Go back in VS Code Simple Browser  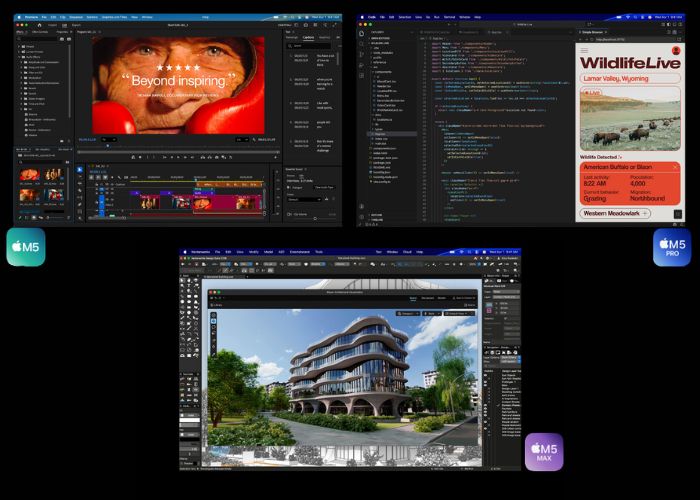[580, 39]
